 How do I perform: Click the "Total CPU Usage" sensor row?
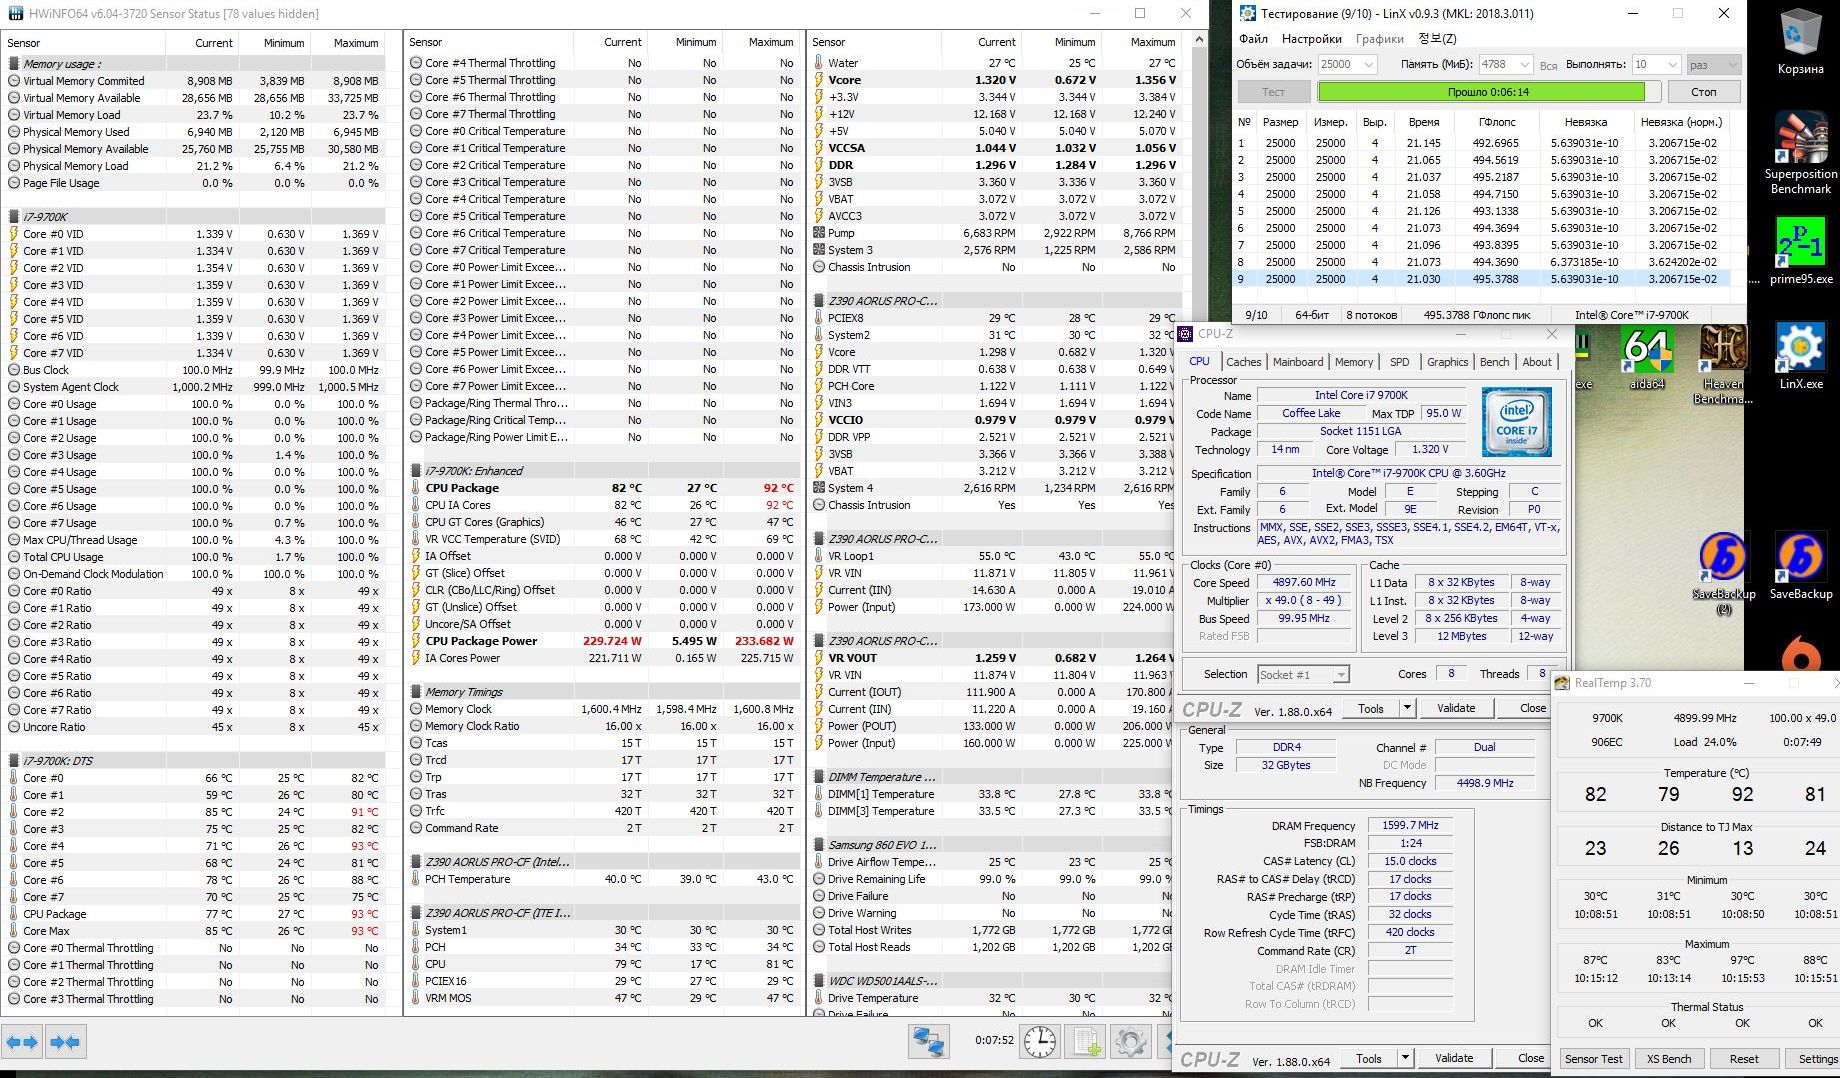(x=195, y=557)
